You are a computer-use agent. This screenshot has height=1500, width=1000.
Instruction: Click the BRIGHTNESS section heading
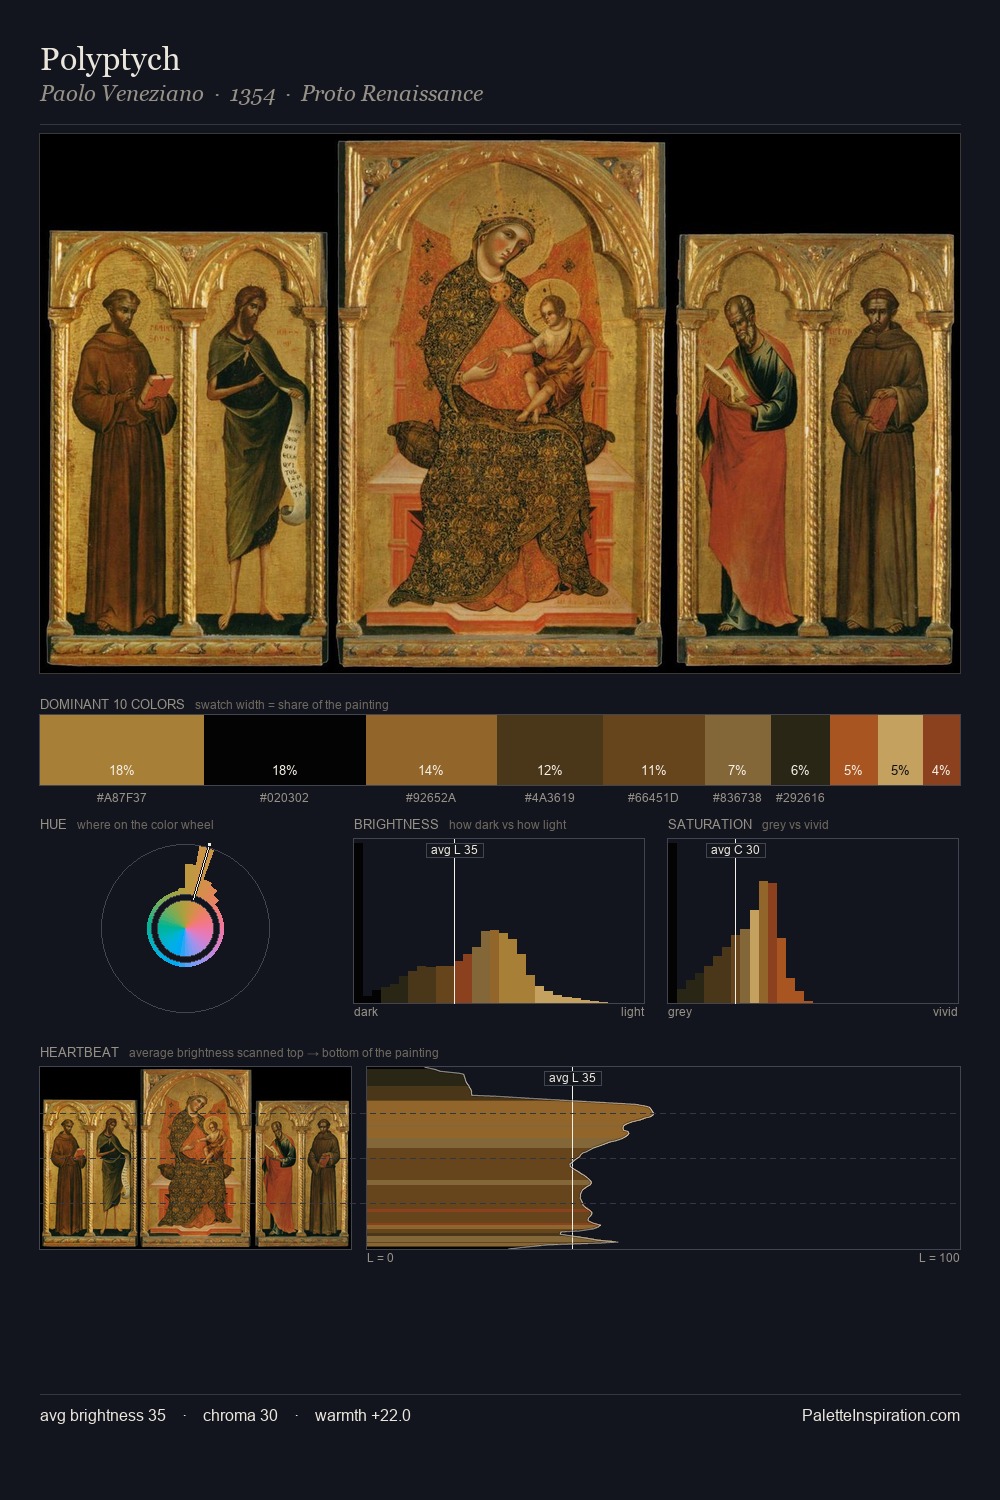tap(396, 824)
